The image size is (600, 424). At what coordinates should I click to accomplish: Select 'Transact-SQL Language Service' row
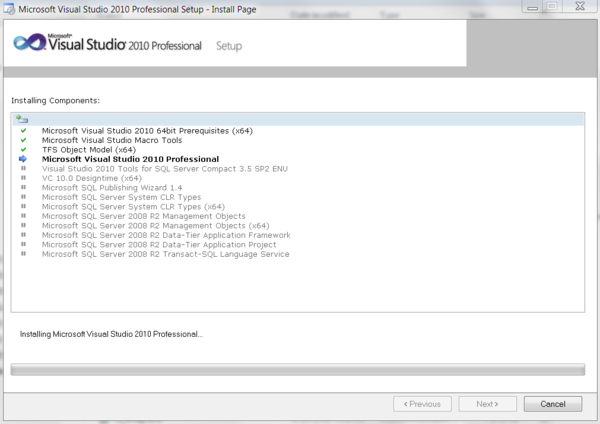pyautogui.click(x=166, y=254)
